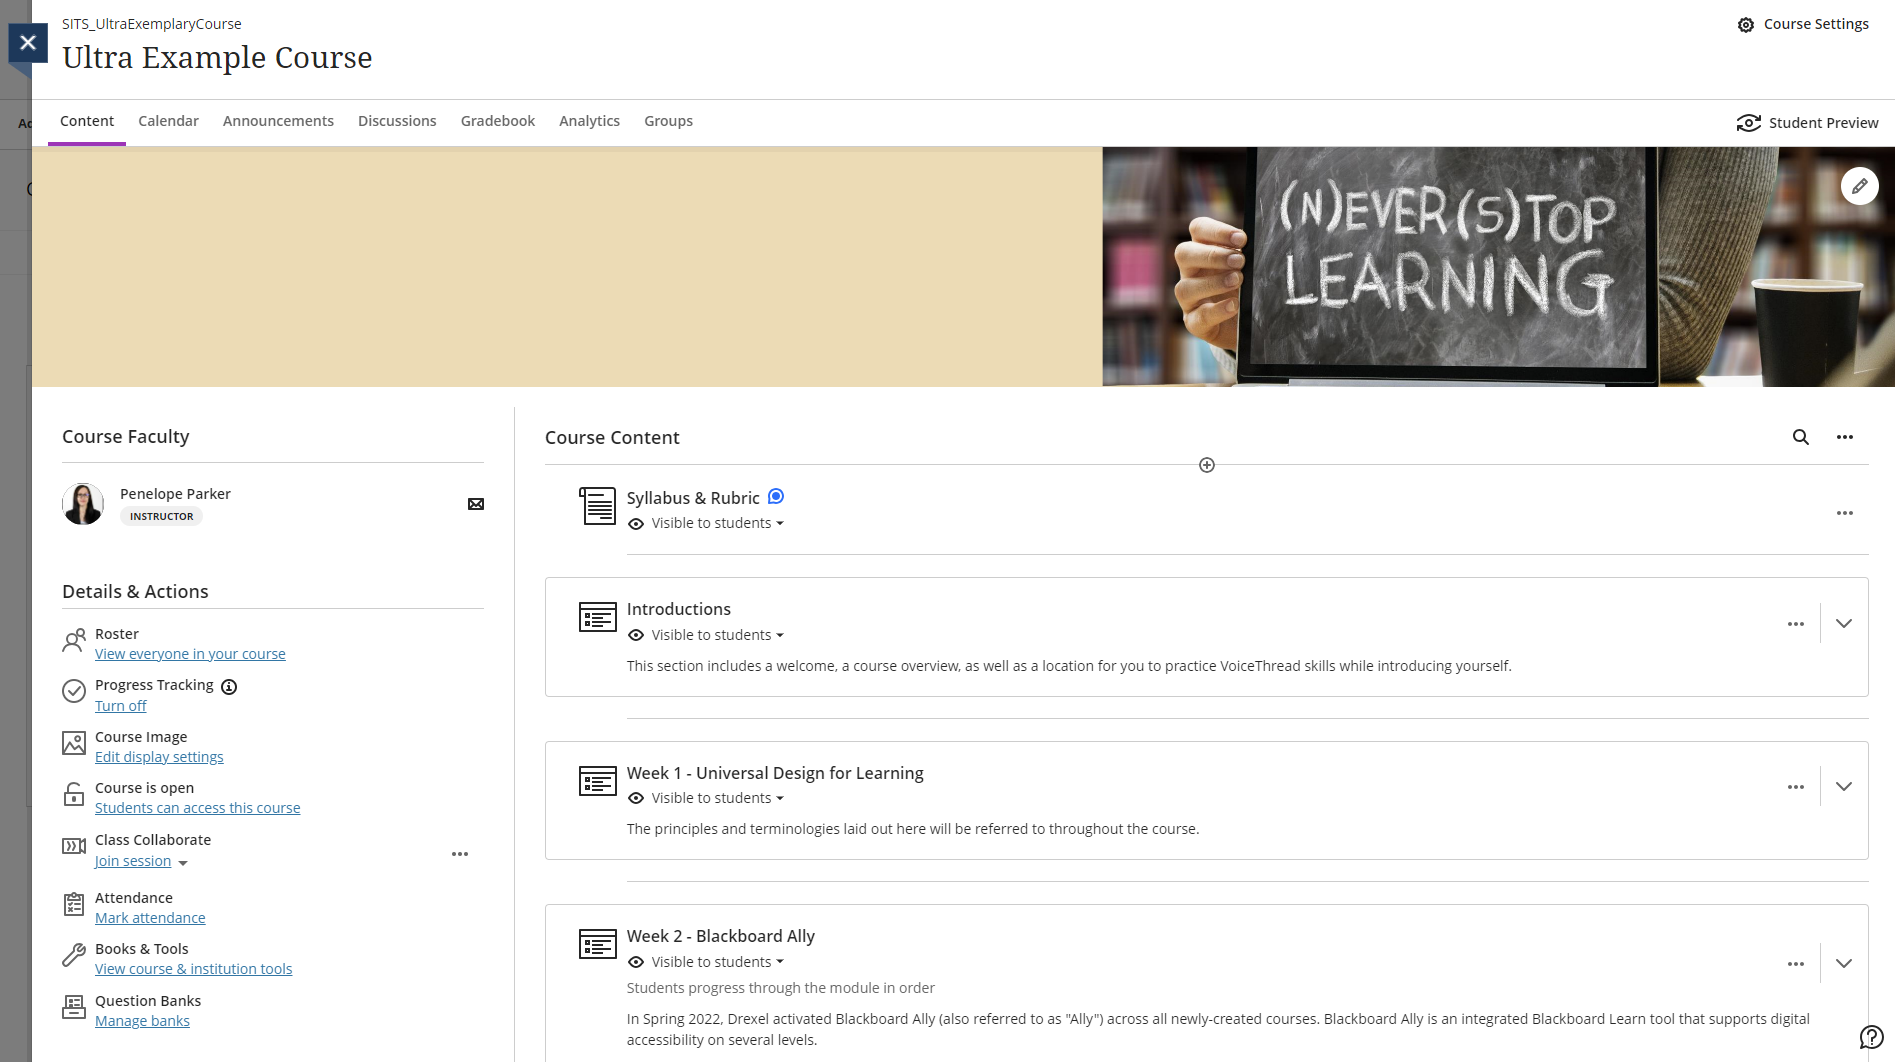Click Mark attendance link
The image size is (1895, 1062).
(150, 918)
